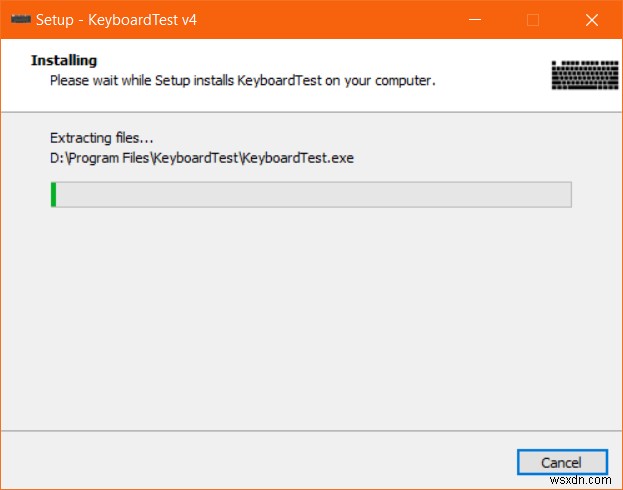This screenshot has width=623, height=490.
Task: Click the "KeyboardTest.exe" filename in the path
Action: click(x=298, y=157)
